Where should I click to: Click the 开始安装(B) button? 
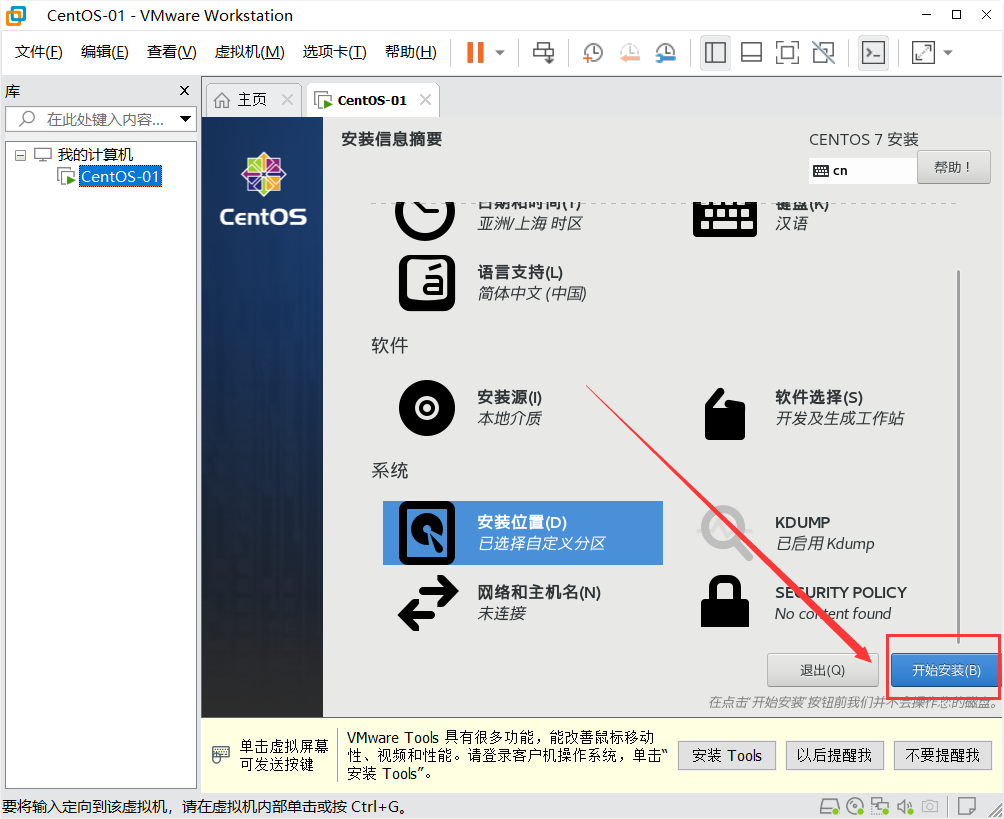pos(941,670)
